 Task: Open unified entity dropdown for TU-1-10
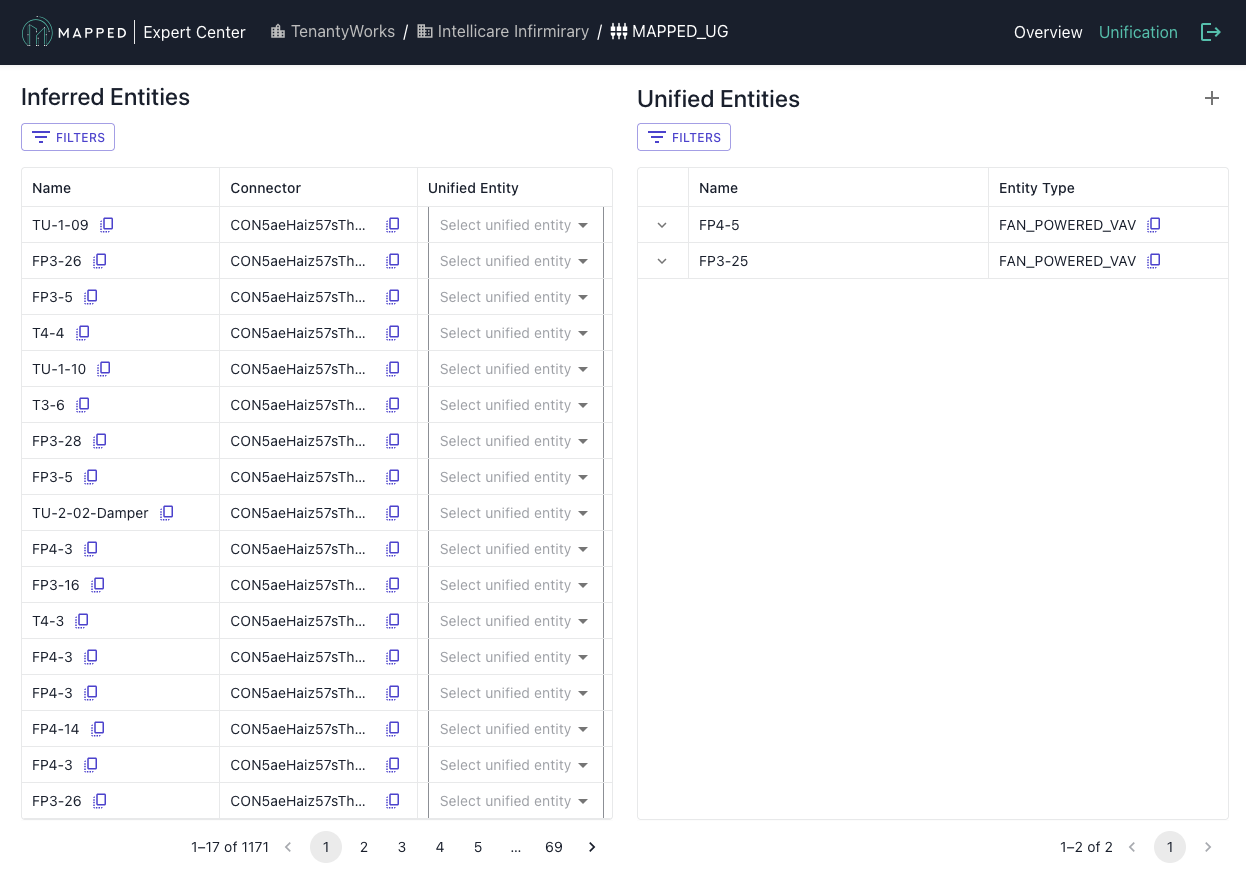pos(515,369)
